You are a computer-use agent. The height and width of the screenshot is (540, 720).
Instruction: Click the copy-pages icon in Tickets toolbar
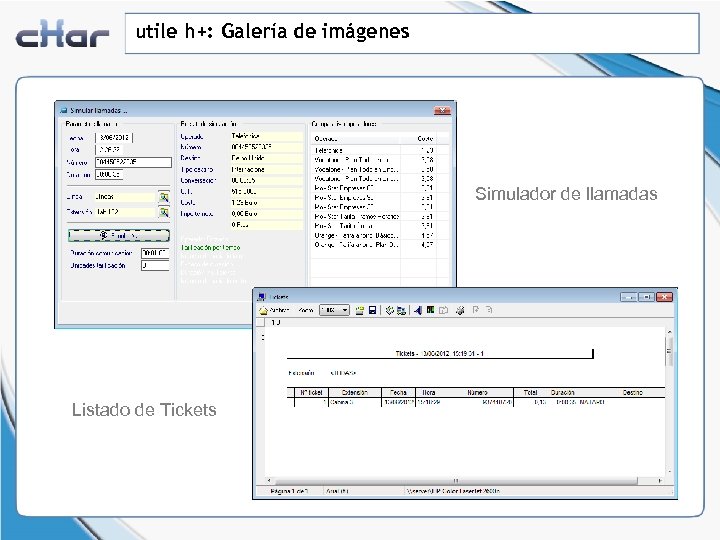tap(443, 310)
